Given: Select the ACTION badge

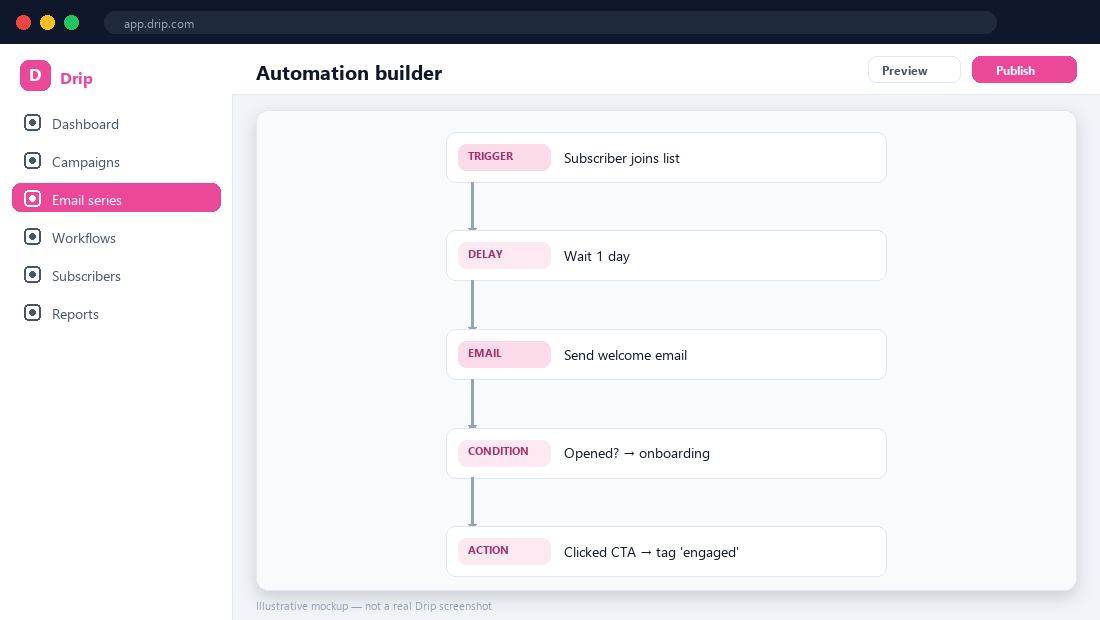Looking at the screenshot, I should click(504, 551).
